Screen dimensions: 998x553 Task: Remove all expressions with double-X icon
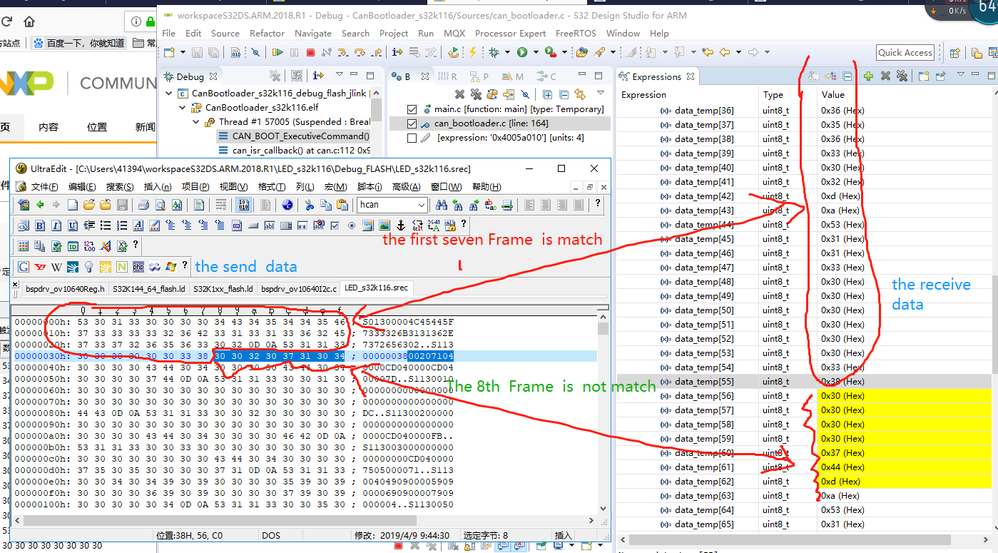pos(902,76)
